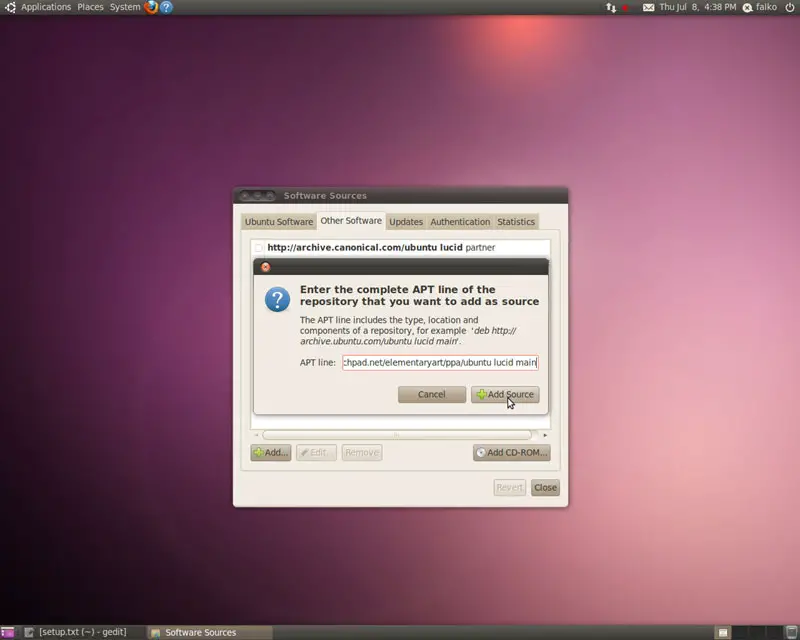
Task: Open the Places menu
Action: [90, 7]
